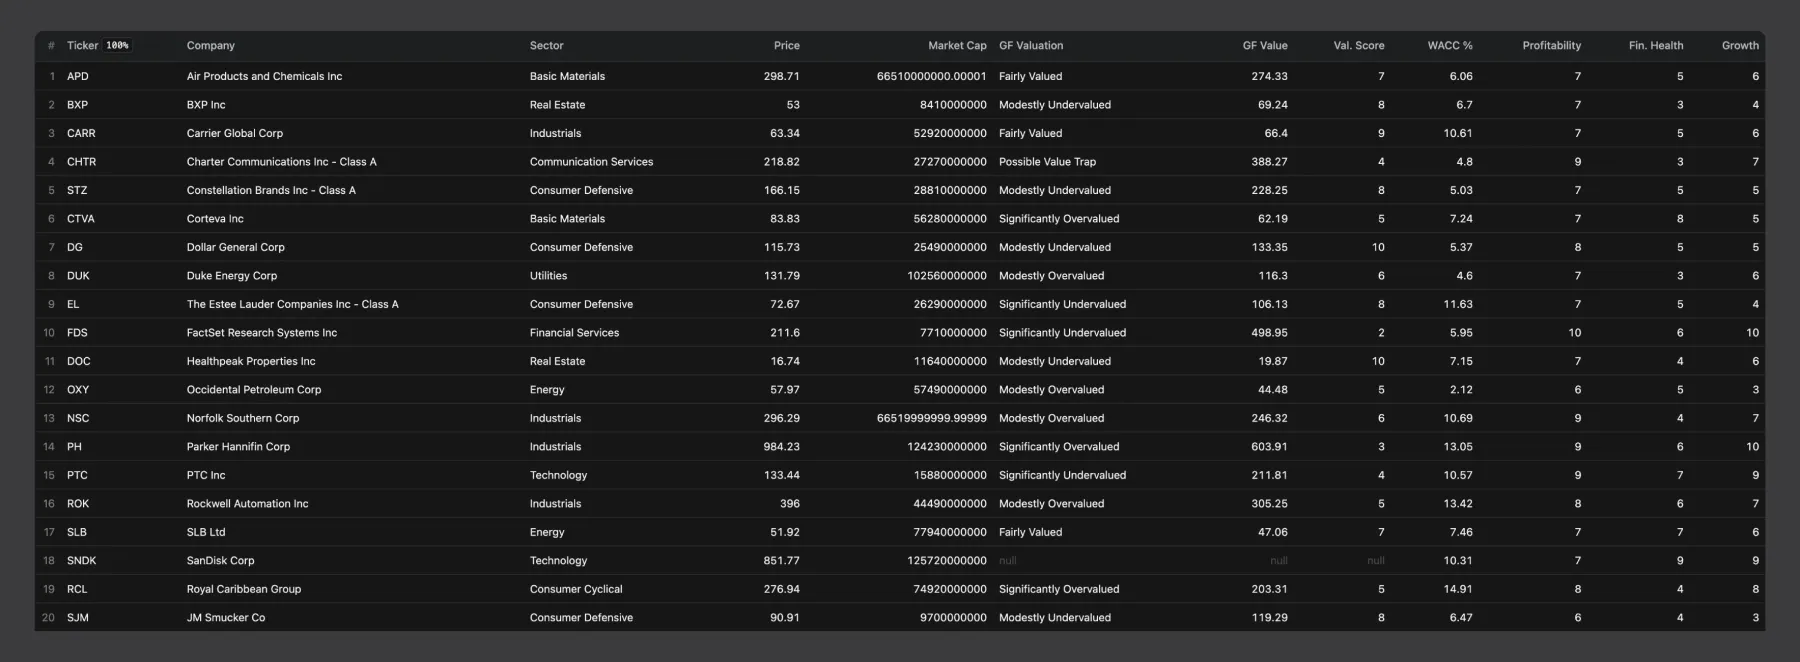1800x662 pixels.
Task: Click the Val. Score column header
Action: pyautogui.click(x=1359, y=46)
